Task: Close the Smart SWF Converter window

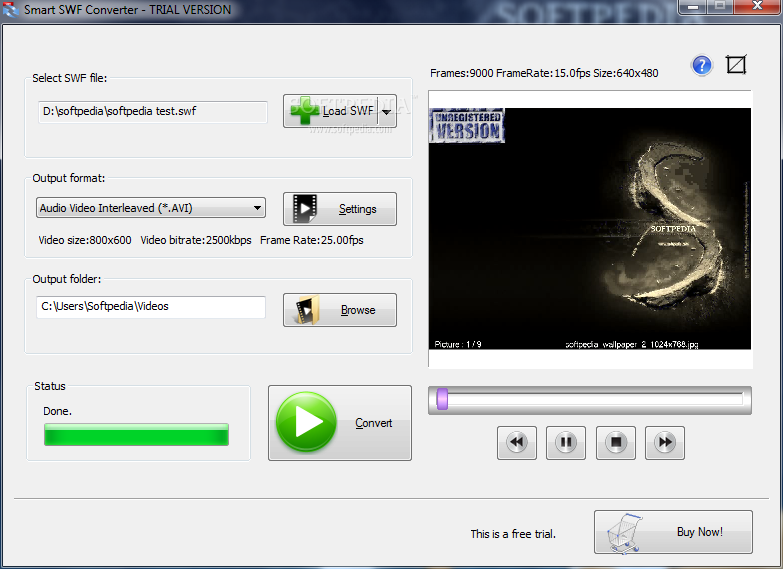Action: 757,6
